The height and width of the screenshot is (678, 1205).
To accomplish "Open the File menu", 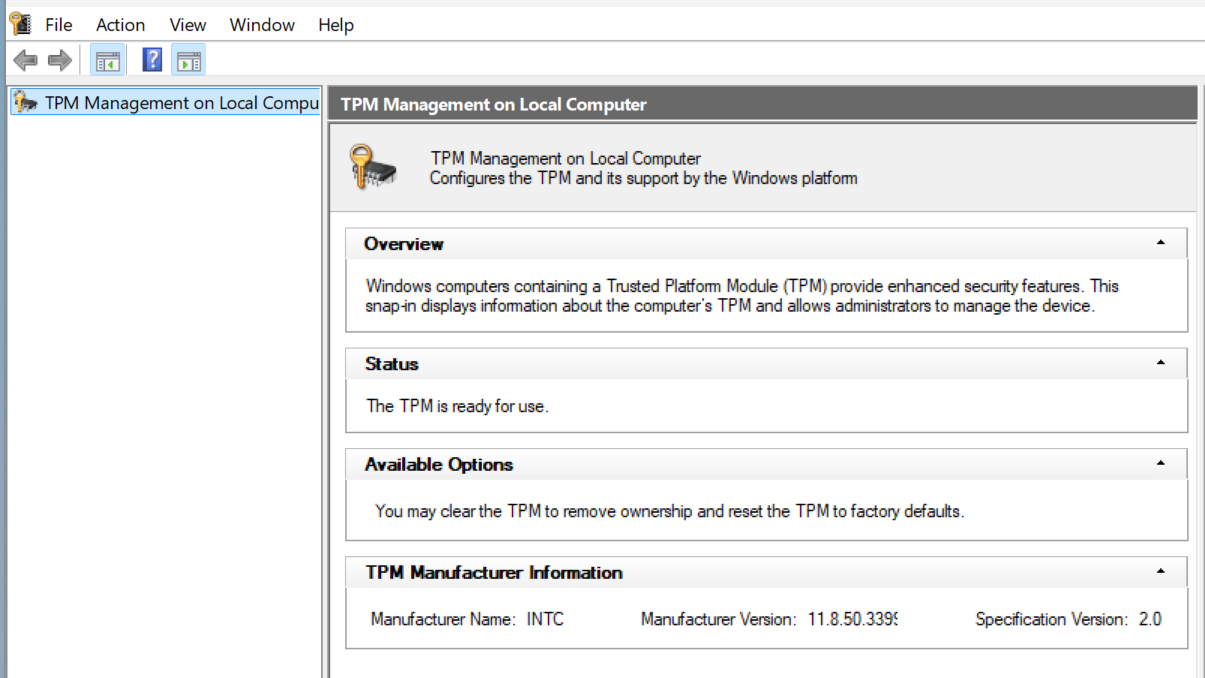I will (59, 25).
